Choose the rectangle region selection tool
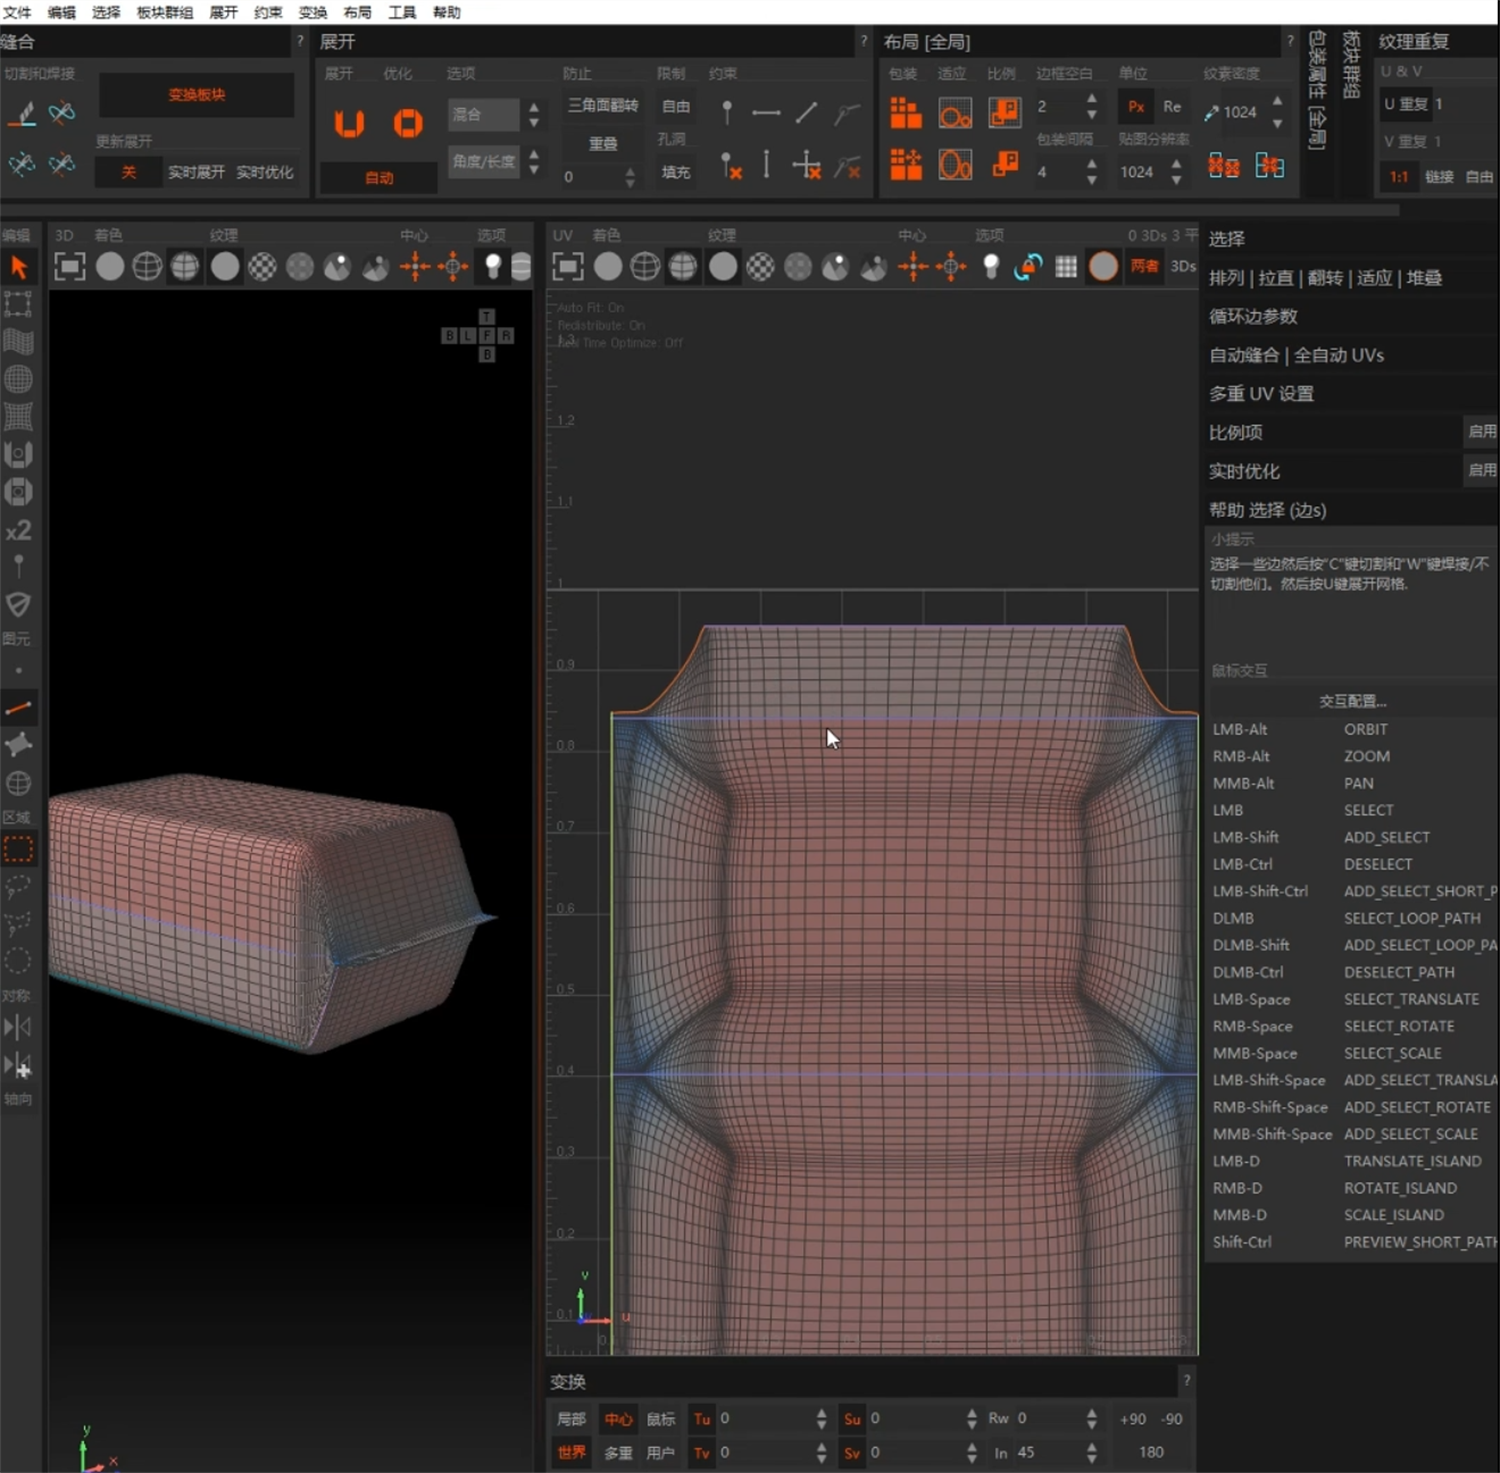Screen dimensions: 1500x1473 tap(18, 849)
